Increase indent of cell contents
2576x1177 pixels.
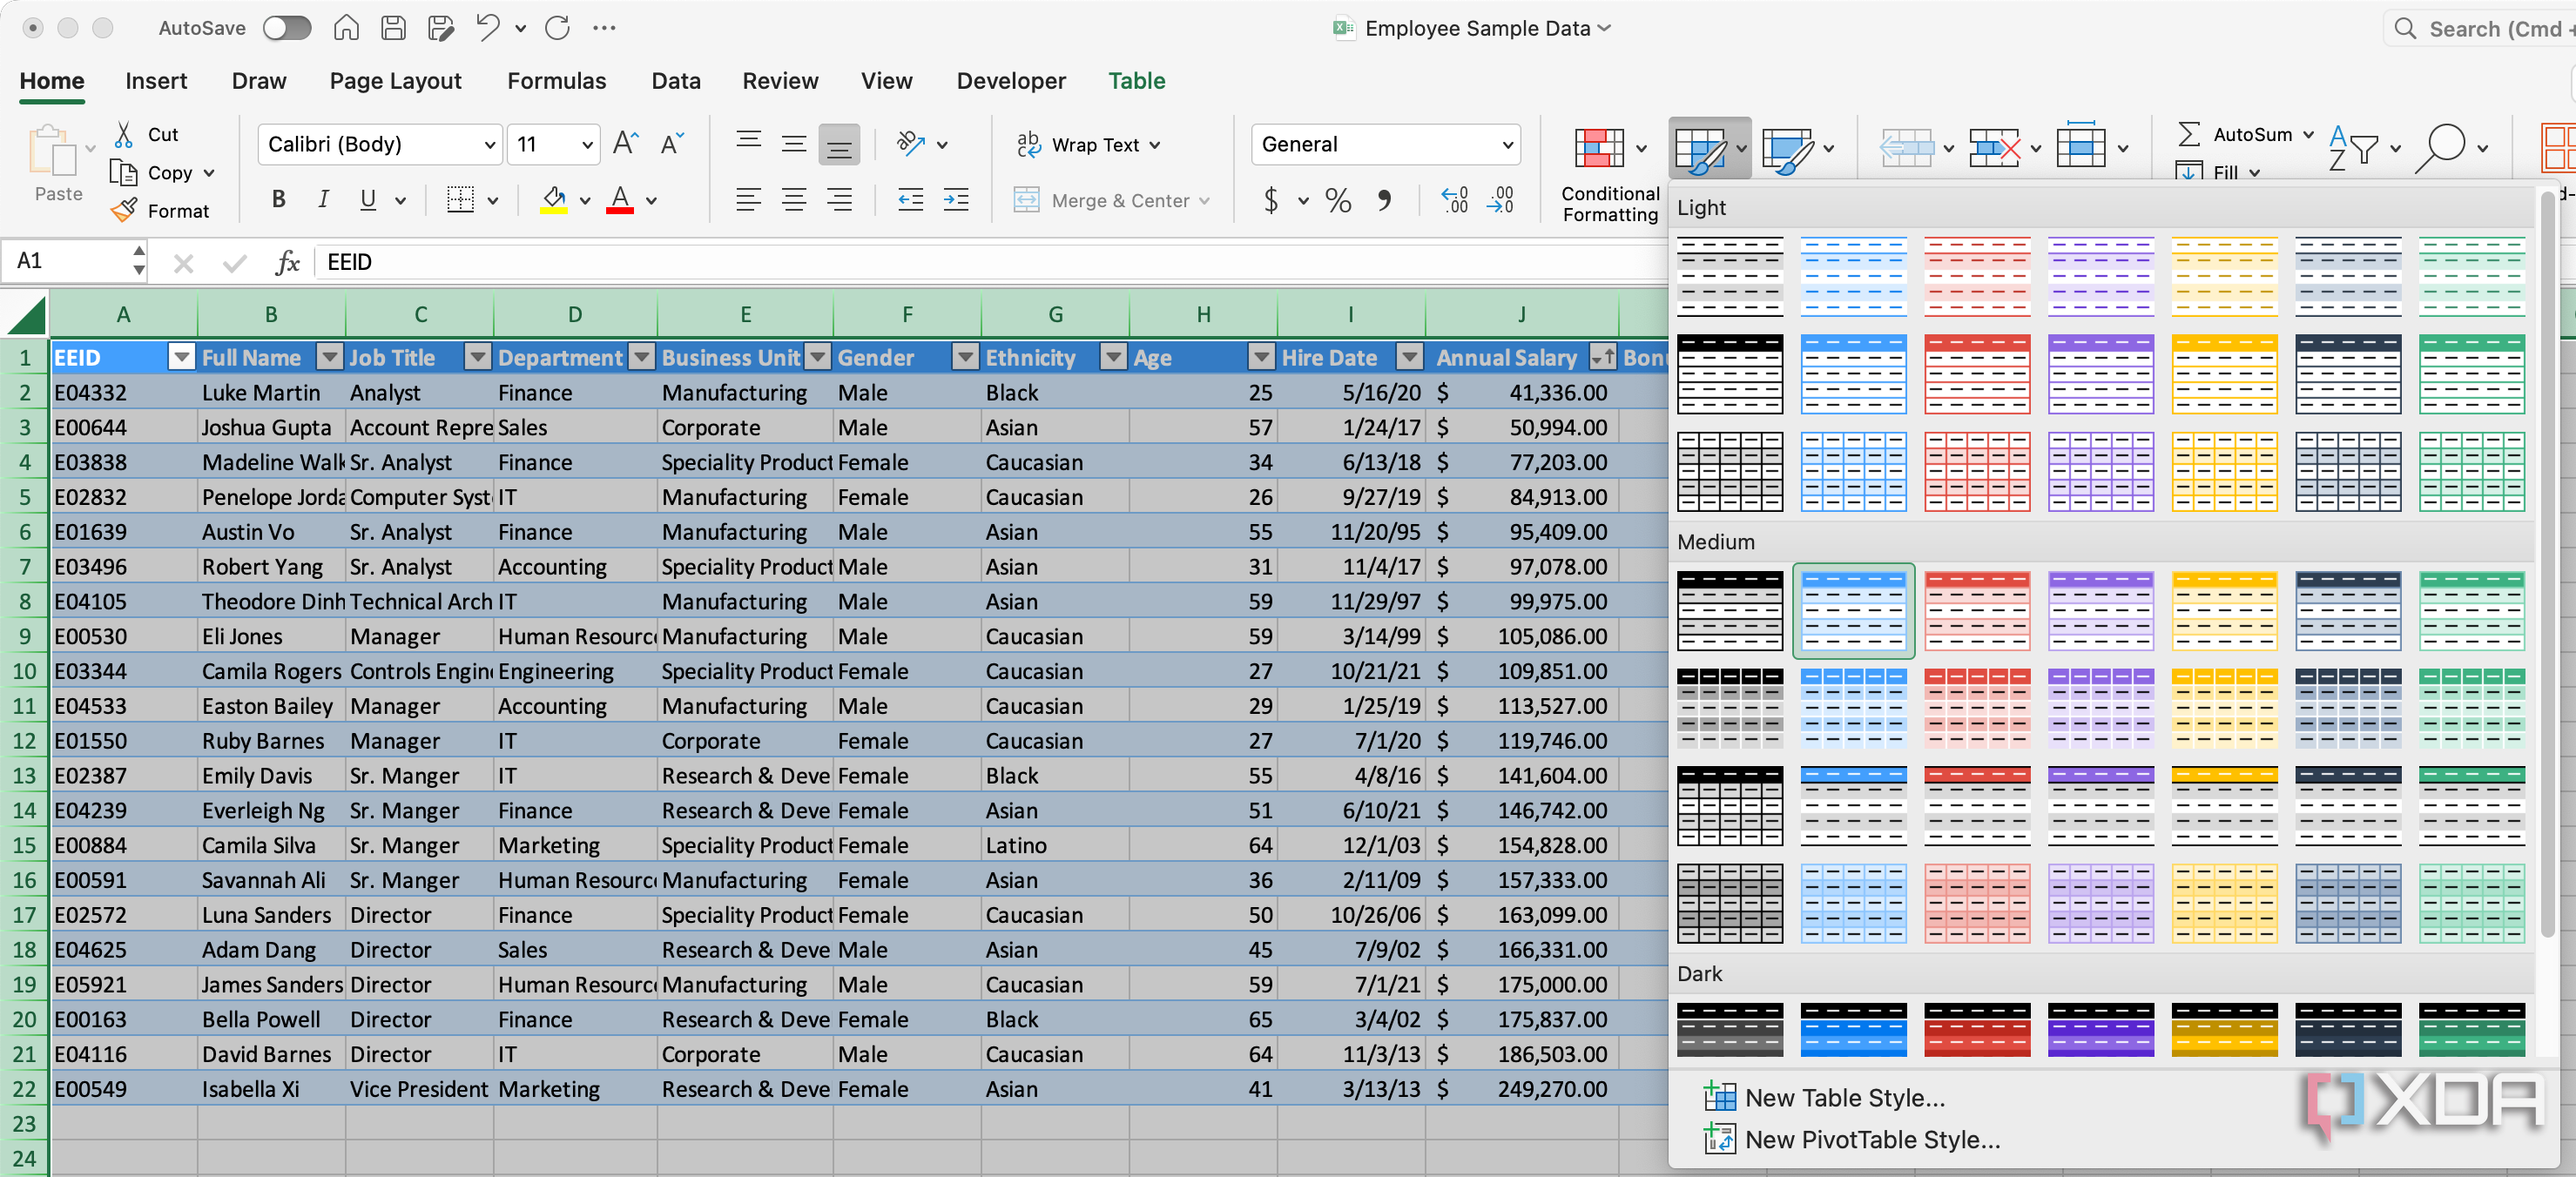point(956,200)
